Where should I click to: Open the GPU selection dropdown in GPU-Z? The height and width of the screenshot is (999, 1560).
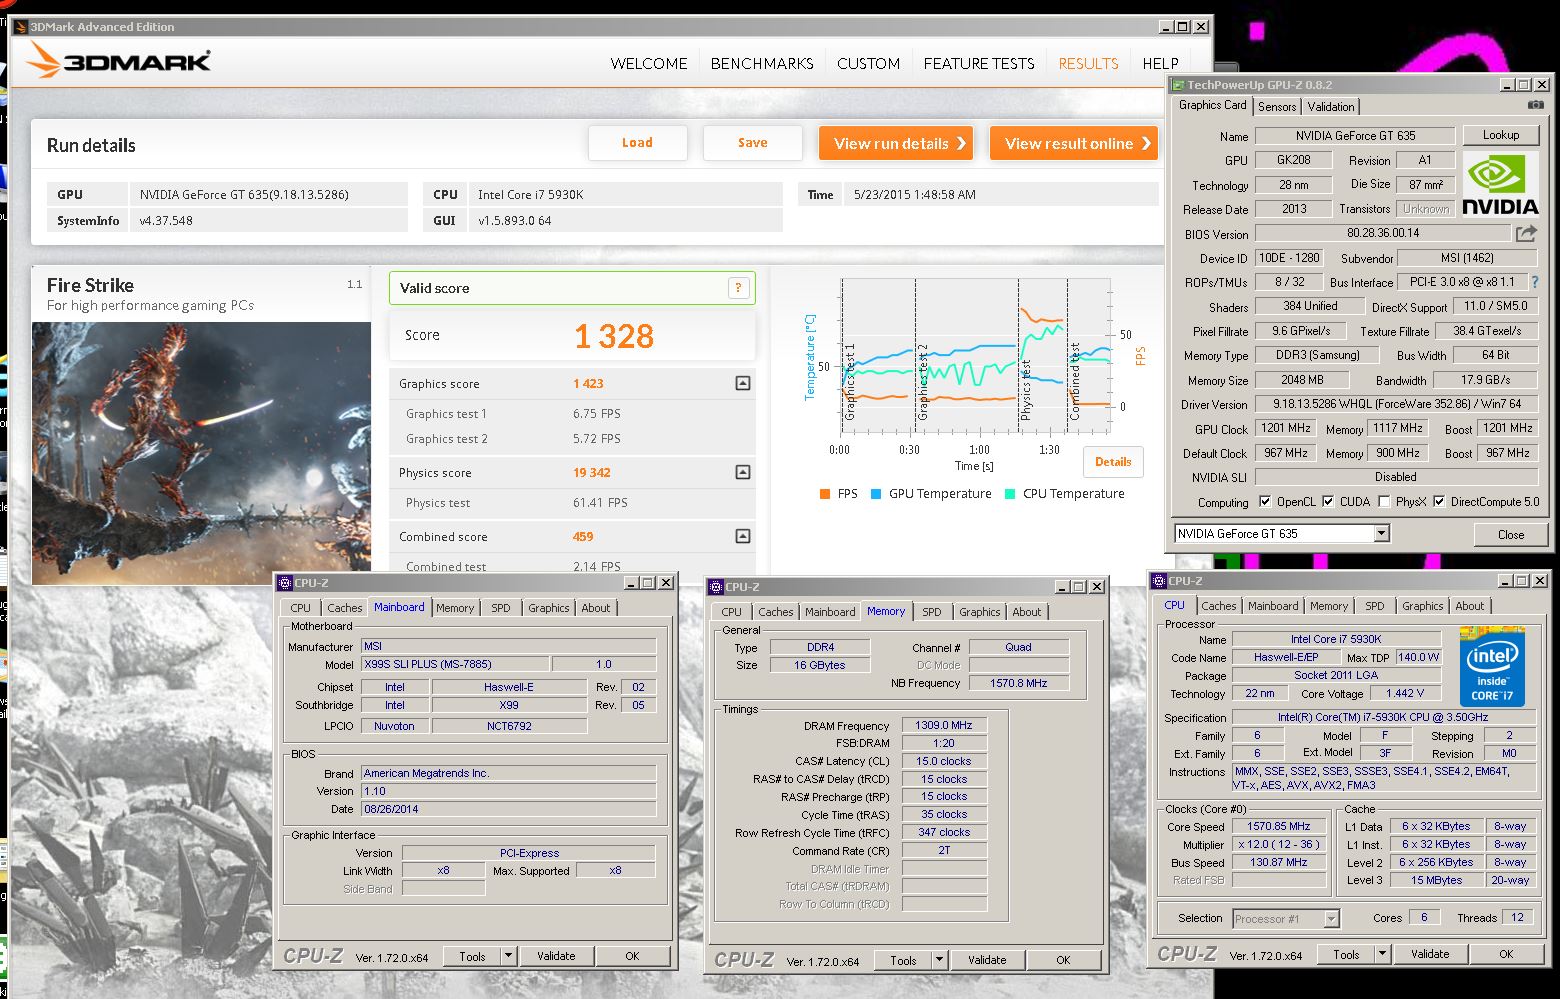[x=1381, y=534]
